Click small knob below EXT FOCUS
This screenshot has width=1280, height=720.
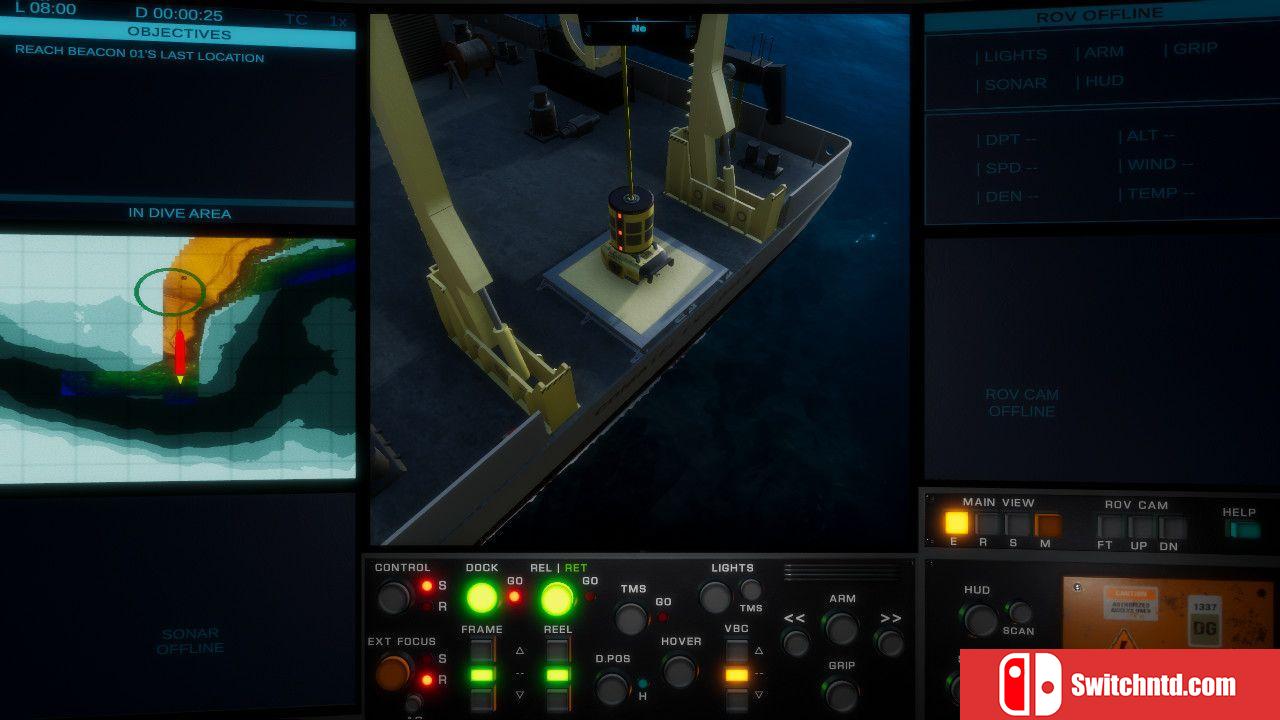click(x=413, y=704)
